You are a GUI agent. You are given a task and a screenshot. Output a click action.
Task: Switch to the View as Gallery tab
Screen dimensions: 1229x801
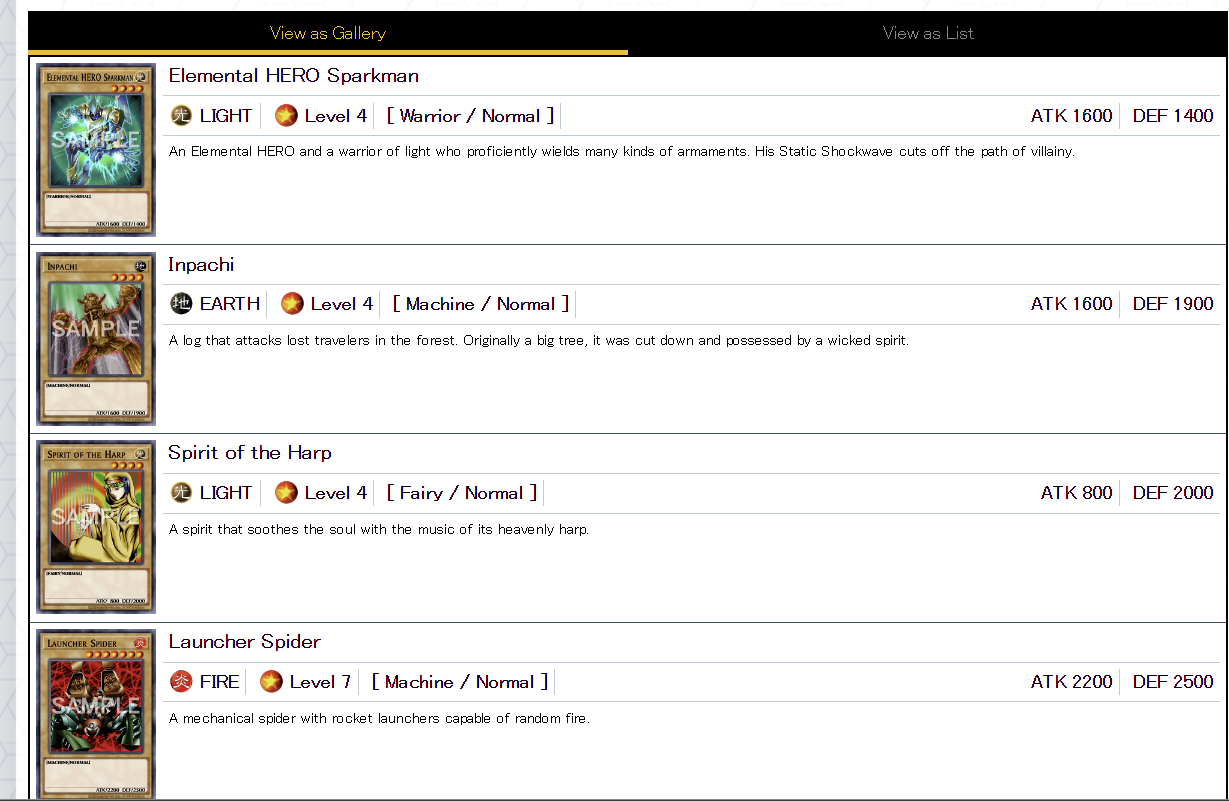tap(328, 33)
